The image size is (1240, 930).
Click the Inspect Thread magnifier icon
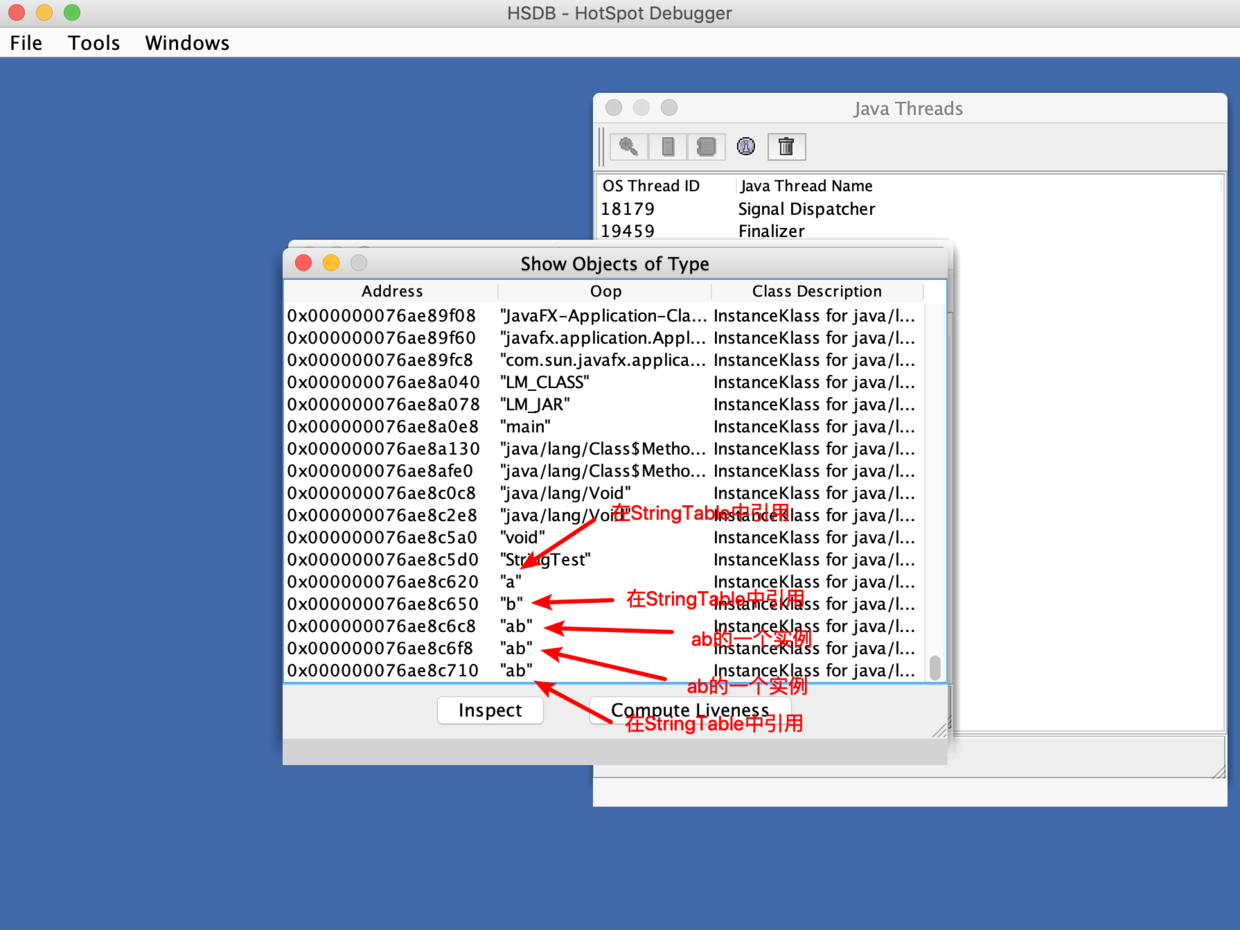pos(628,147)
